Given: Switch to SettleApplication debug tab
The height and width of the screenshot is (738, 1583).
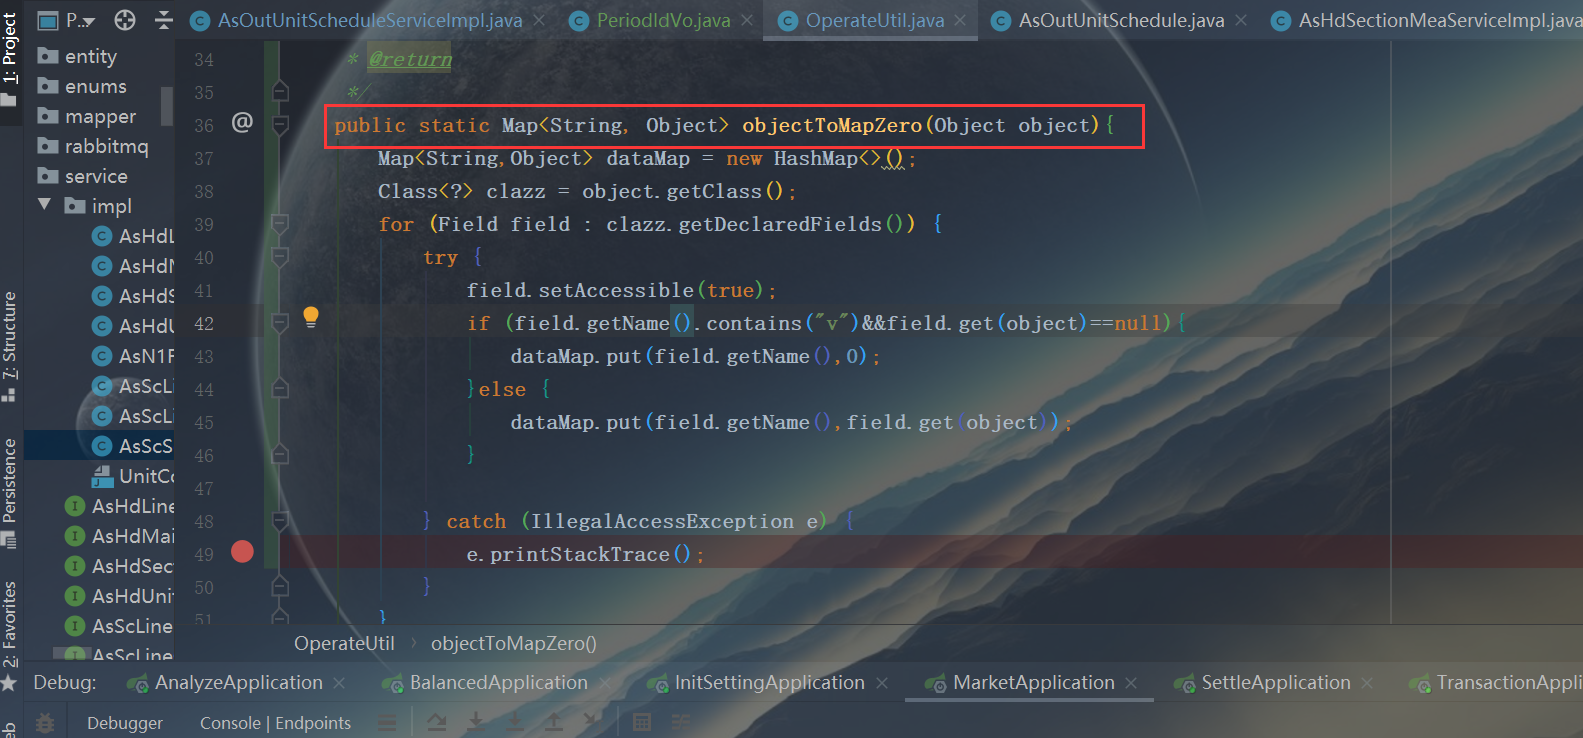Looking at the screenshot, I should (x=1275, y=682).
